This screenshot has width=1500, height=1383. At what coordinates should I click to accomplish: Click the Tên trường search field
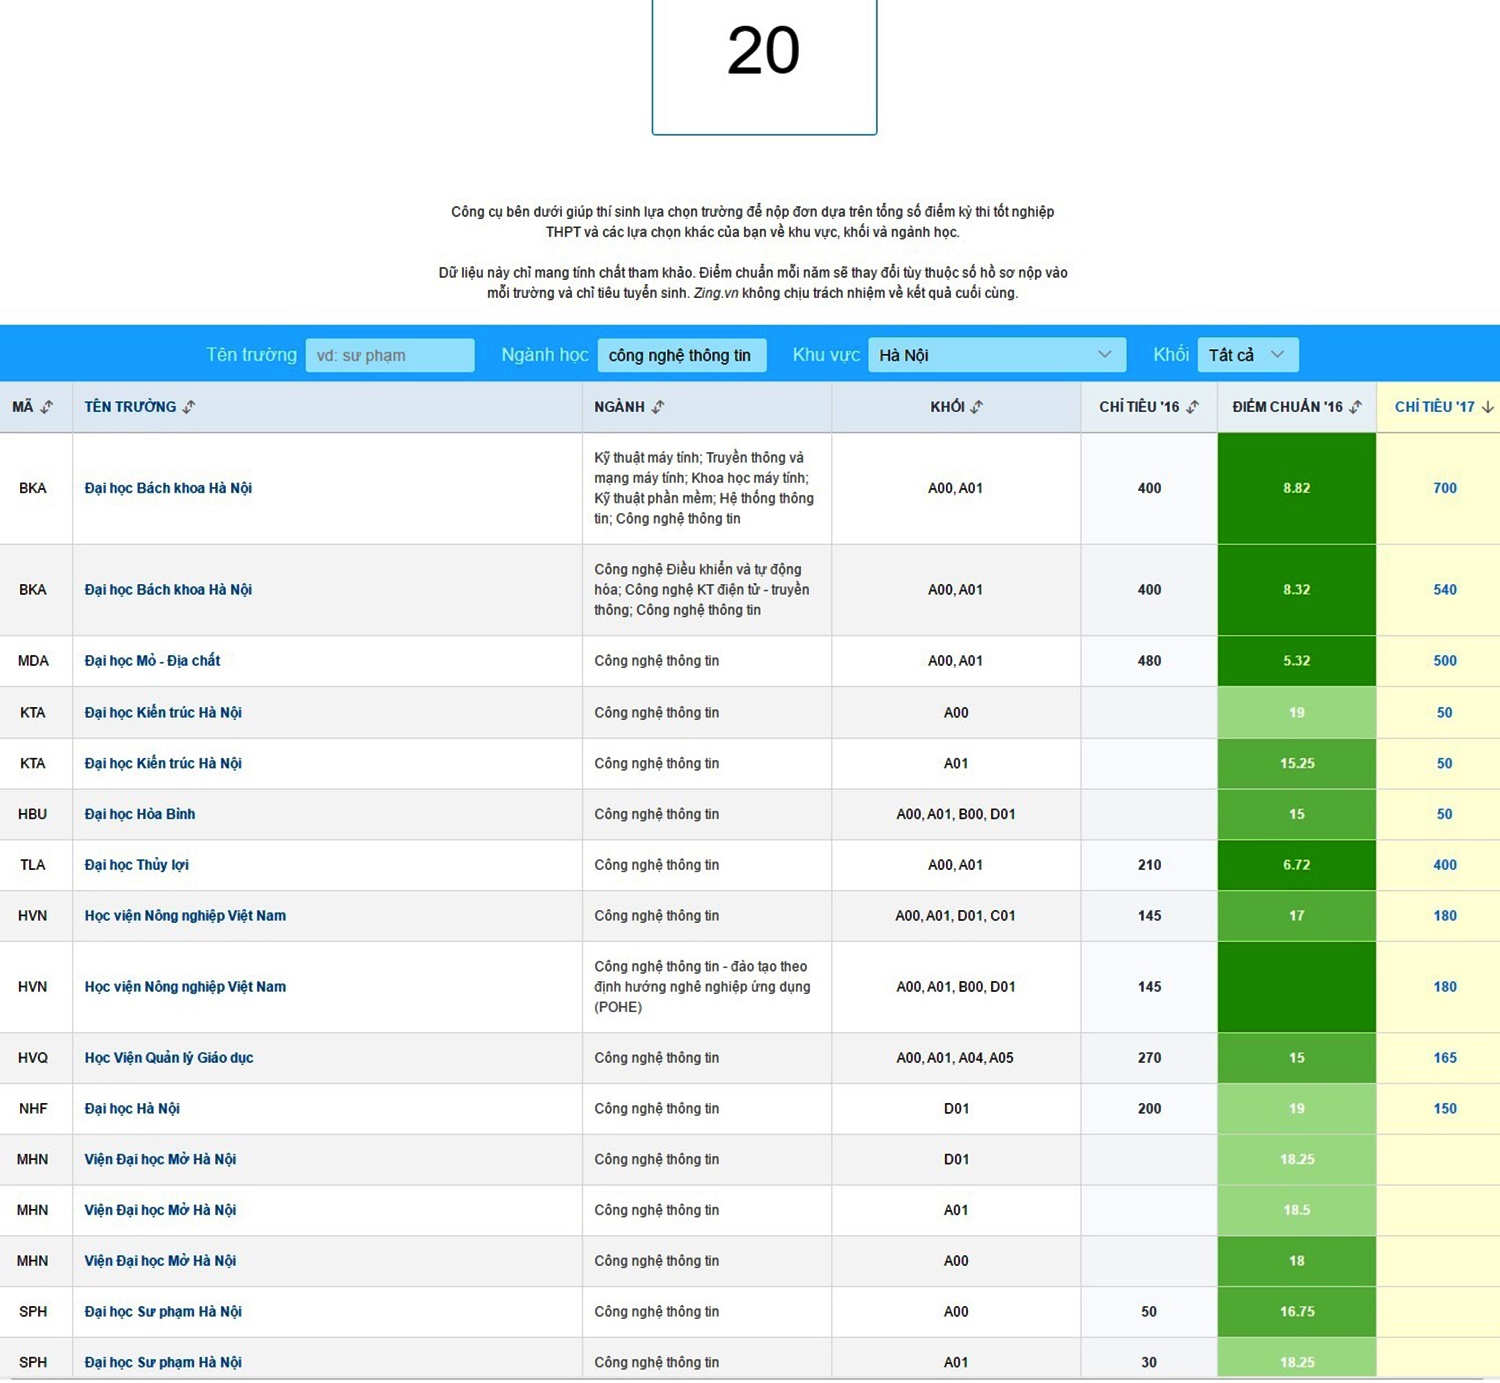point(389,355)
